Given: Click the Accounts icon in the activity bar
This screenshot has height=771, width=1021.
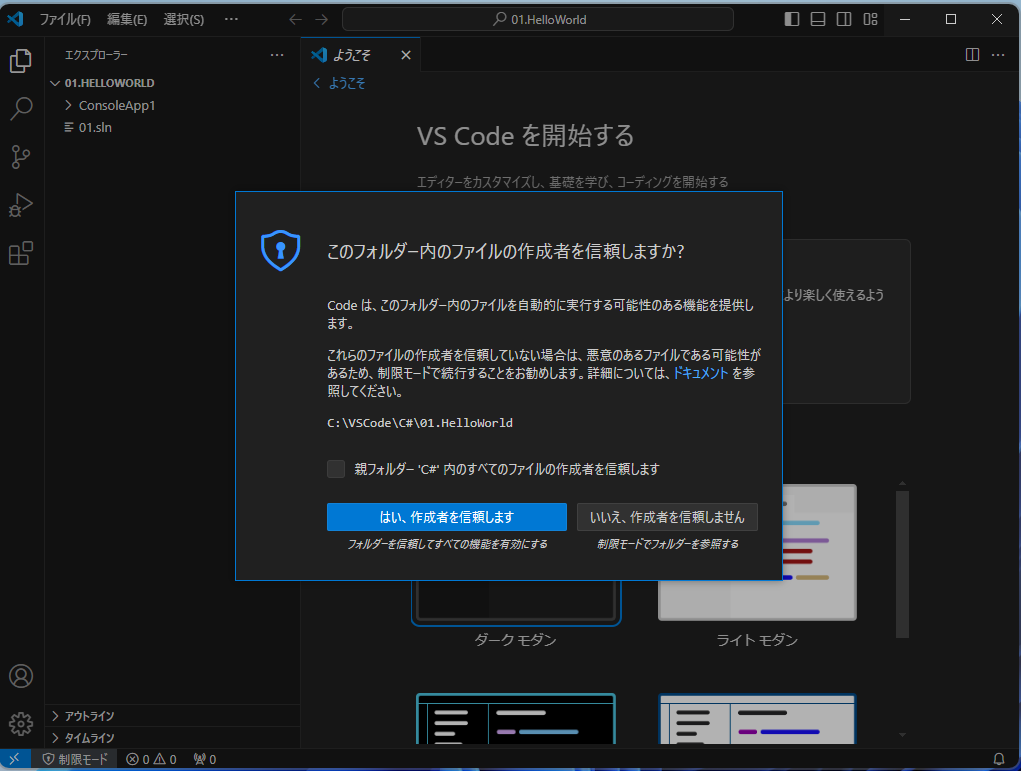Looking at the screenshot, I should [21, 676].
